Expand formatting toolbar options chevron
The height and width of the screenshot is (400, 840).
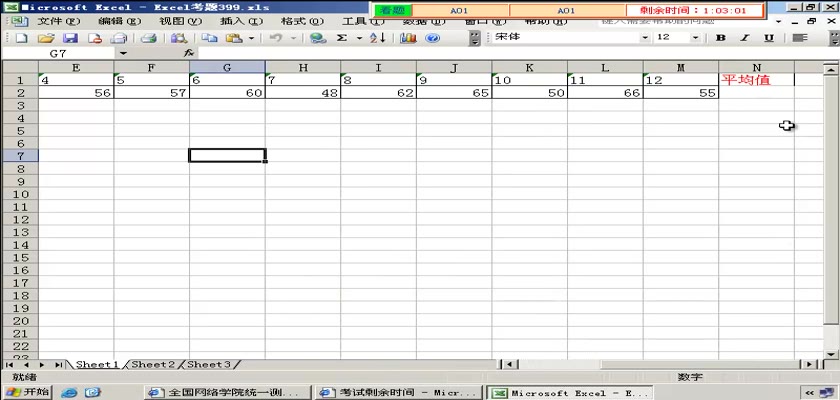click(x=834, y=38)
